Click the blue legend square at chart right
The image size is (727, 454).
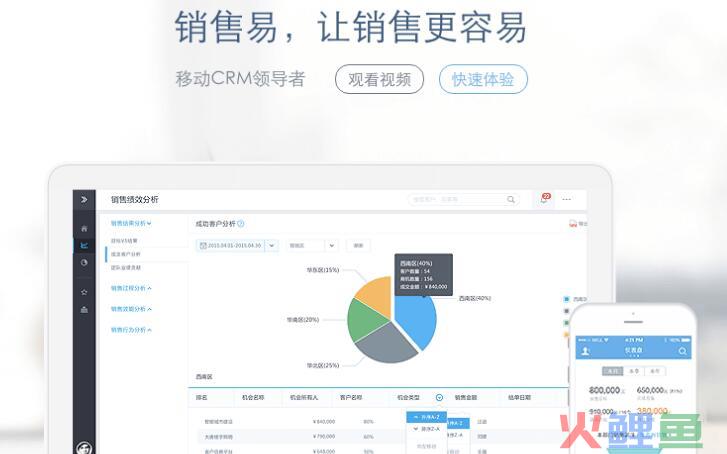pyautogui.click(x=567, y=299)
